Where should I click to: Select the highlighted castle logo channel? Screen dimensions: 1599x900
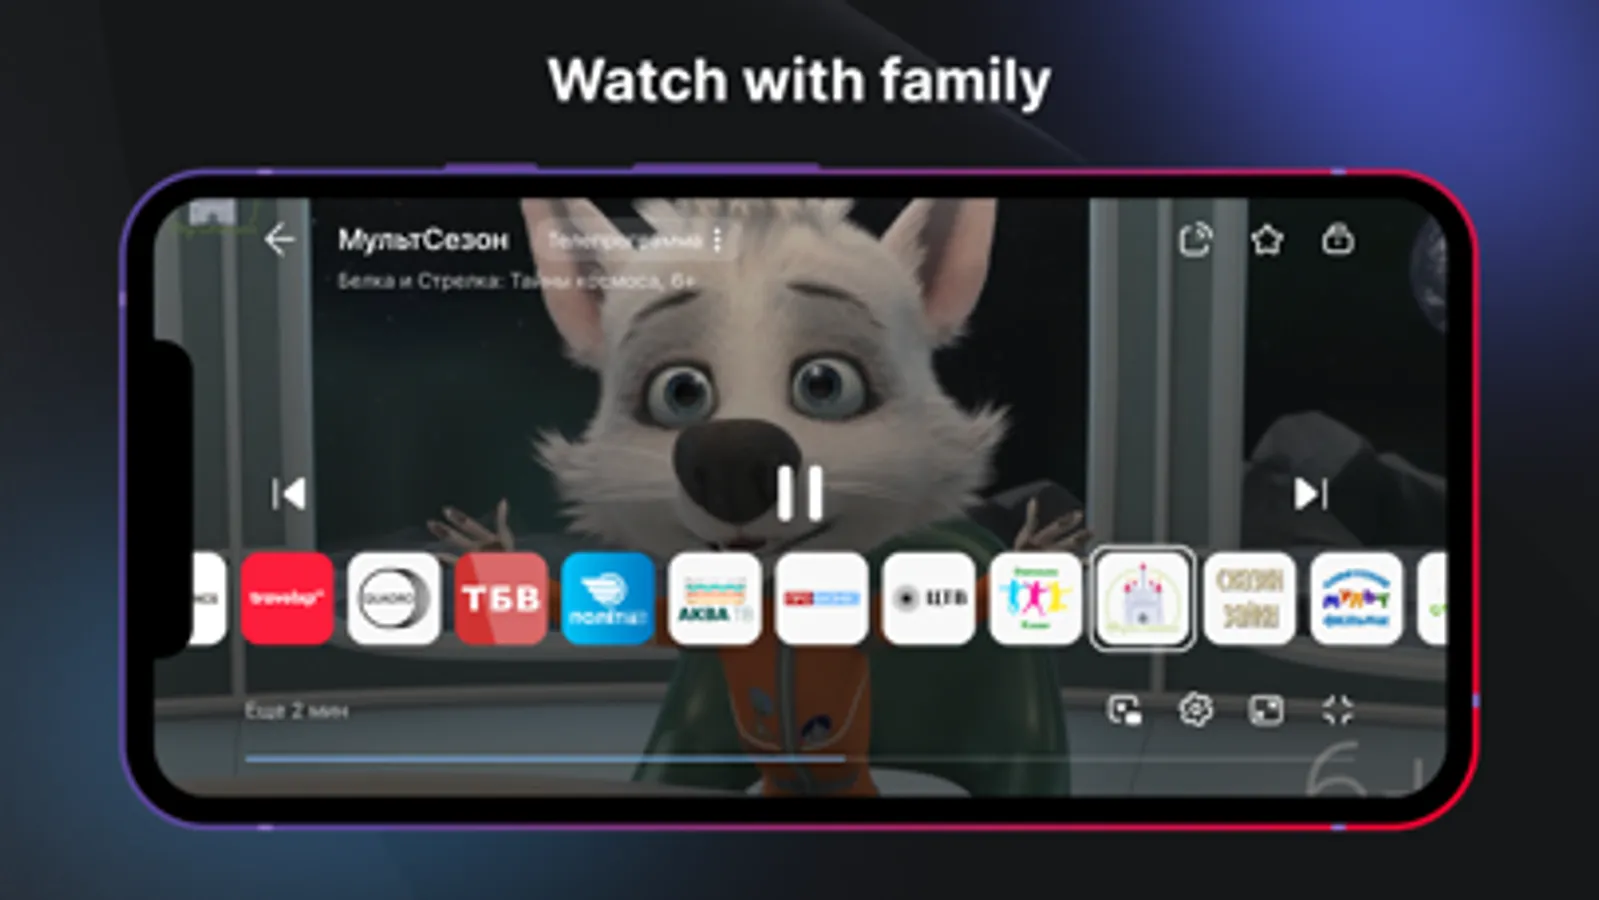pos(1142,598)
